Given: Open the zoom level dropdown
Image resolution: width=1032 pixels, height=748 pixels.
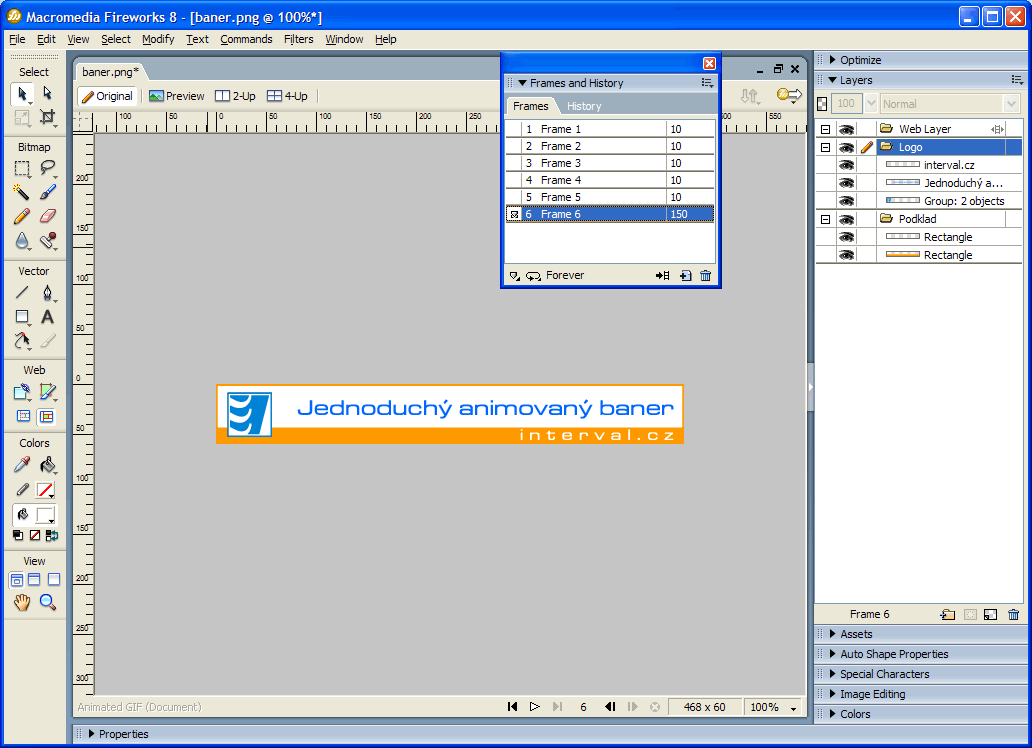Looking at the screenshot, I should 794,708.
